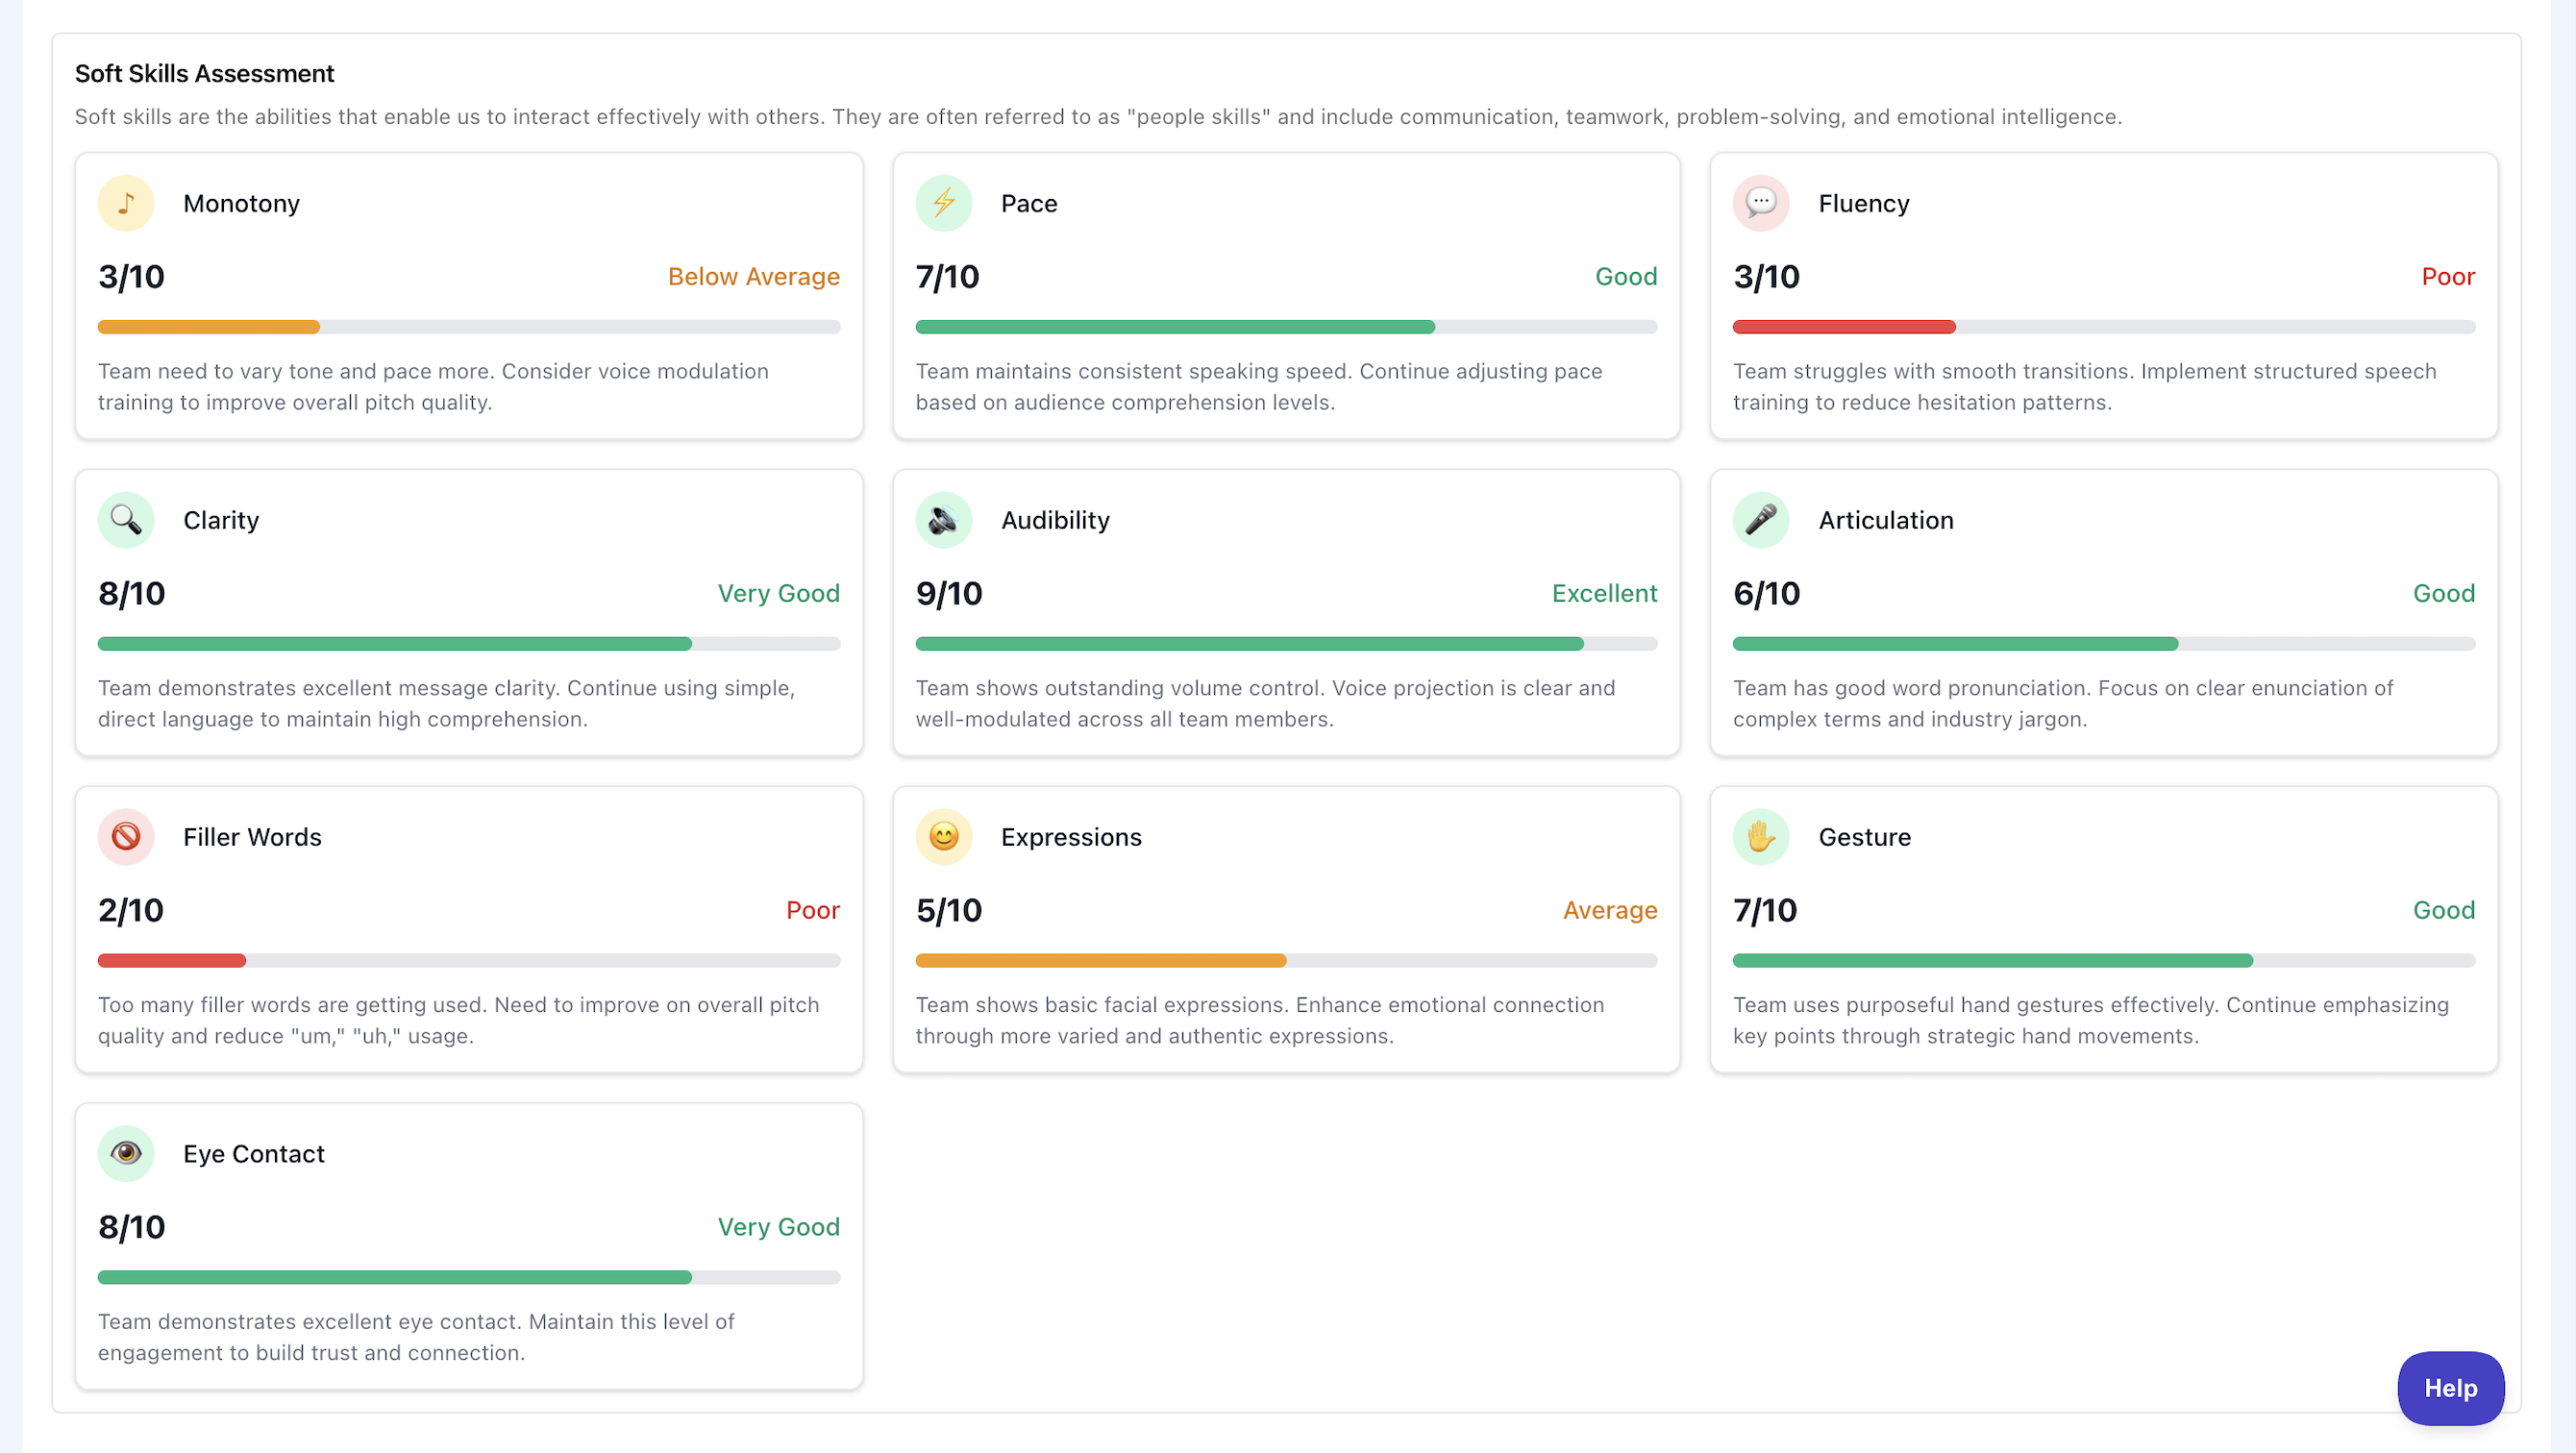Click the Clarity magnifying glass icon
Image resolution: width=2576 pixels, height=1453 pixels.
pyautogui.click(x=126, y=520)
